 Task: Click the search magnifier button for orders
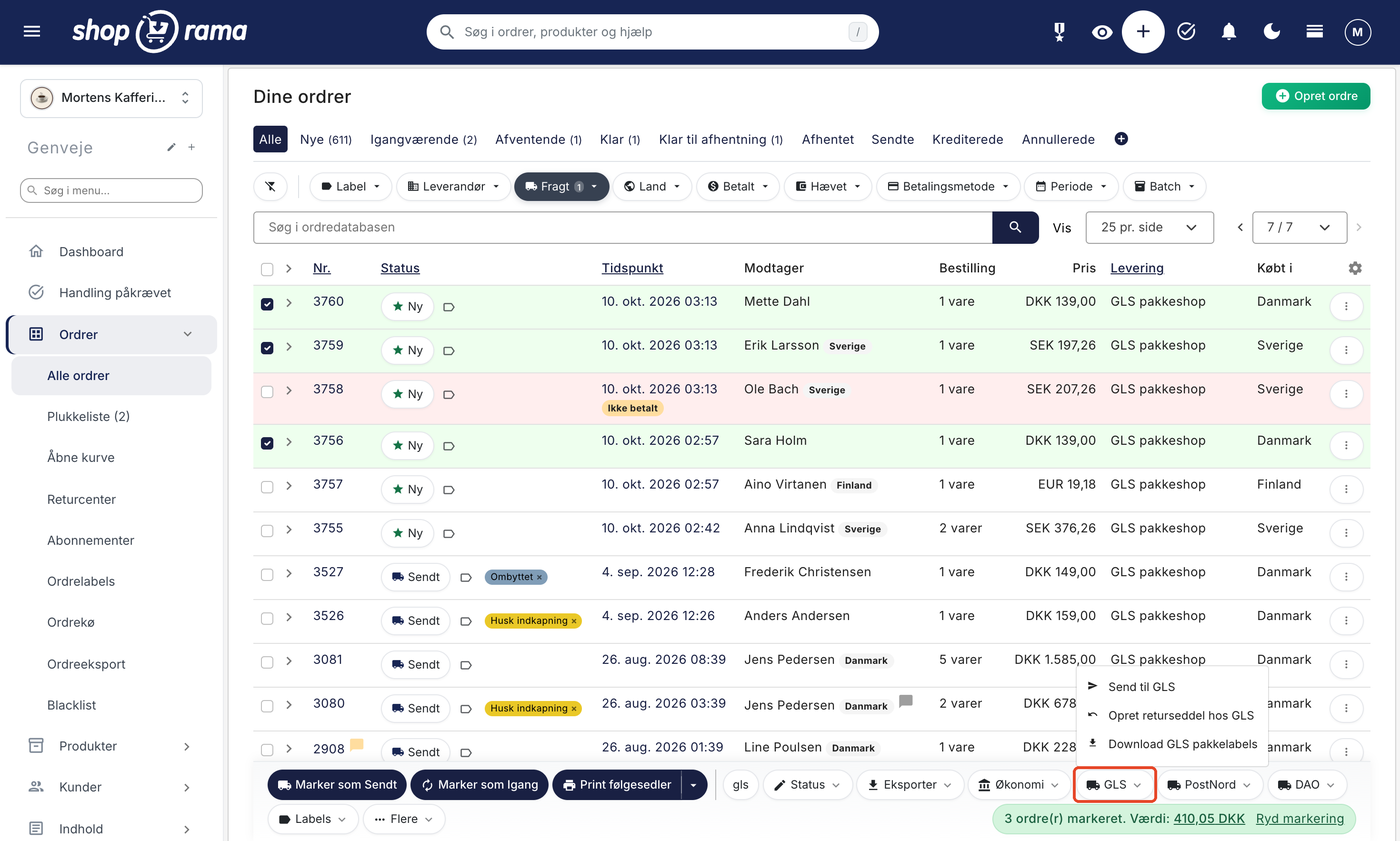coord(1016,228)
